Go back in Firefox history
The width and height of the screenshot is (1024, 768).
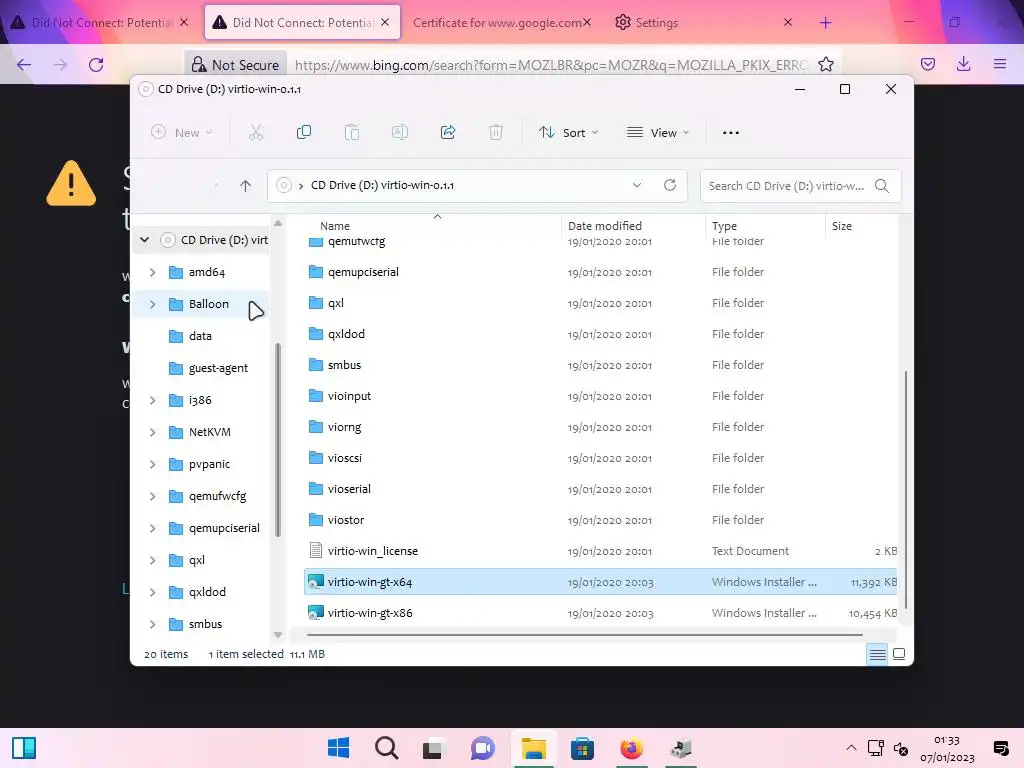click(24, 65)
